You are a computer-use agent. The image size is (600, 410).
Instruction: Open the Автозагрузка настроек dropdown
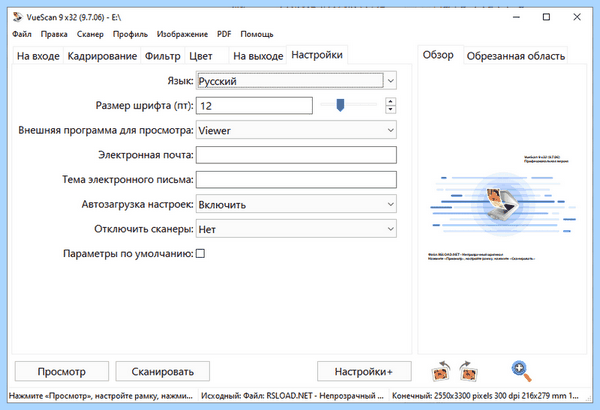tap(296, 204)
